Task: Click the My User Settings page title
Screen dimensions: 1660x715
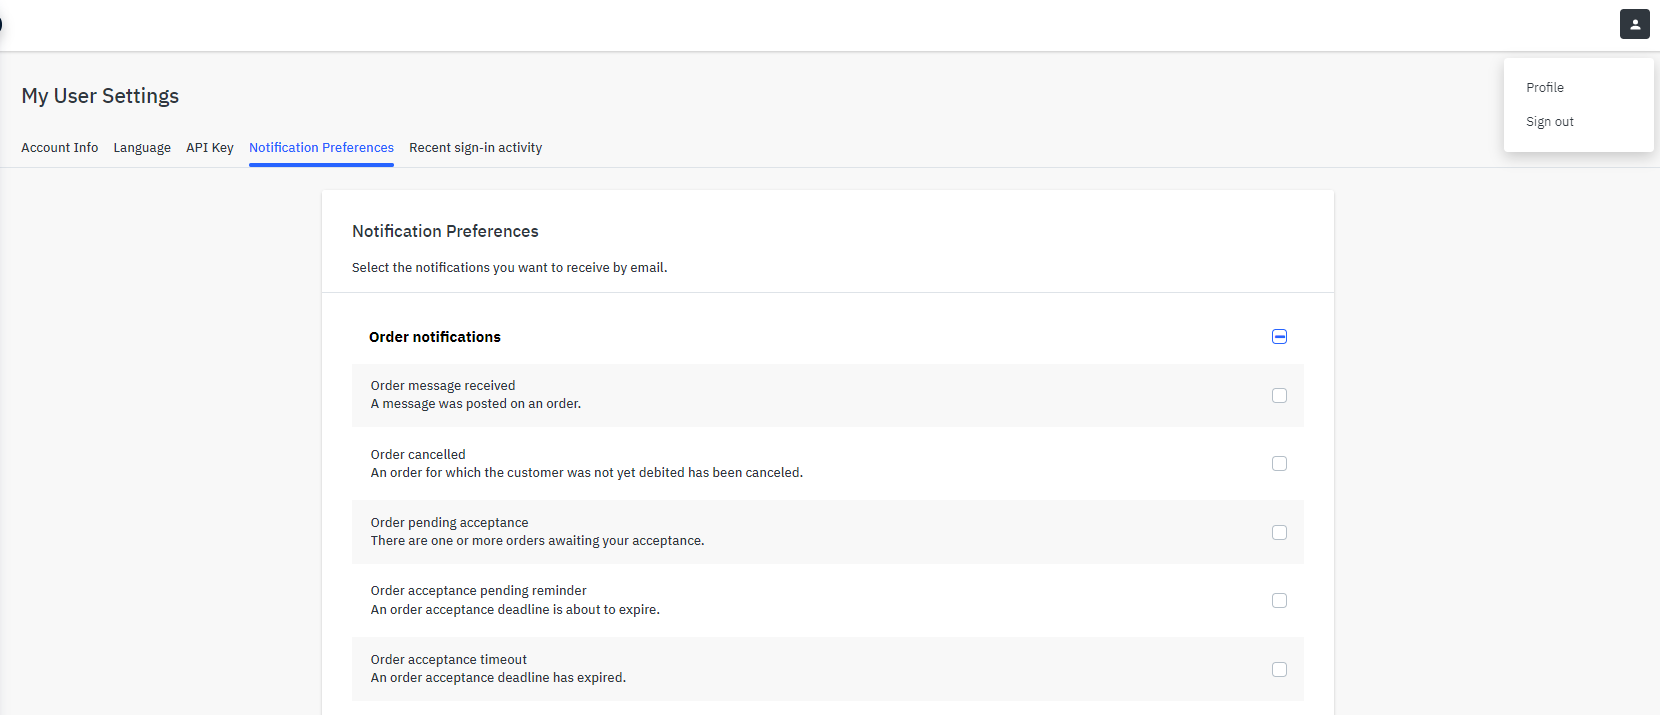Action: coord(100,96)
